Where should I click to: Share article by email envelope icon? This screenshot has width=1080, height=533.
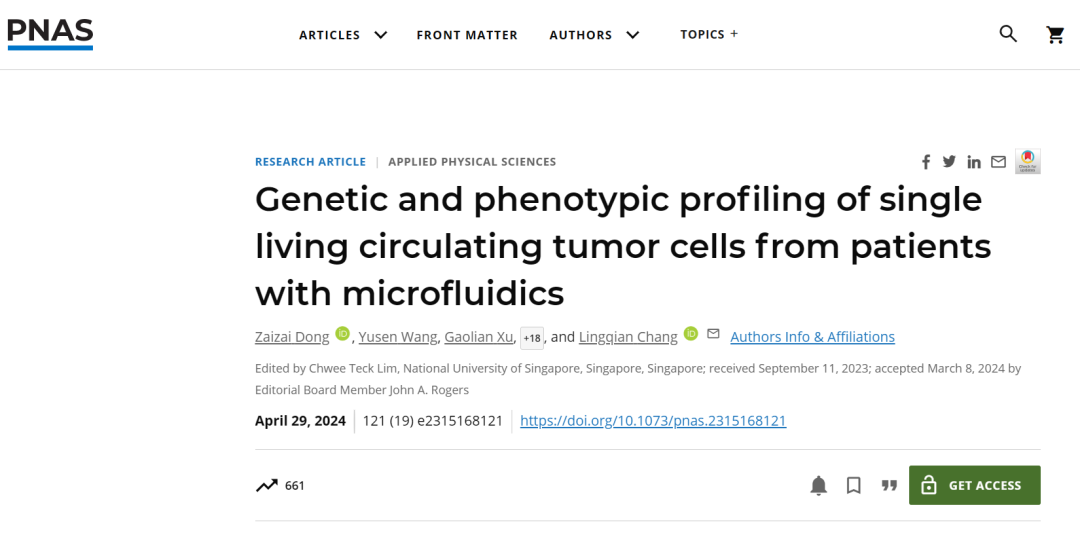point(998,162)
